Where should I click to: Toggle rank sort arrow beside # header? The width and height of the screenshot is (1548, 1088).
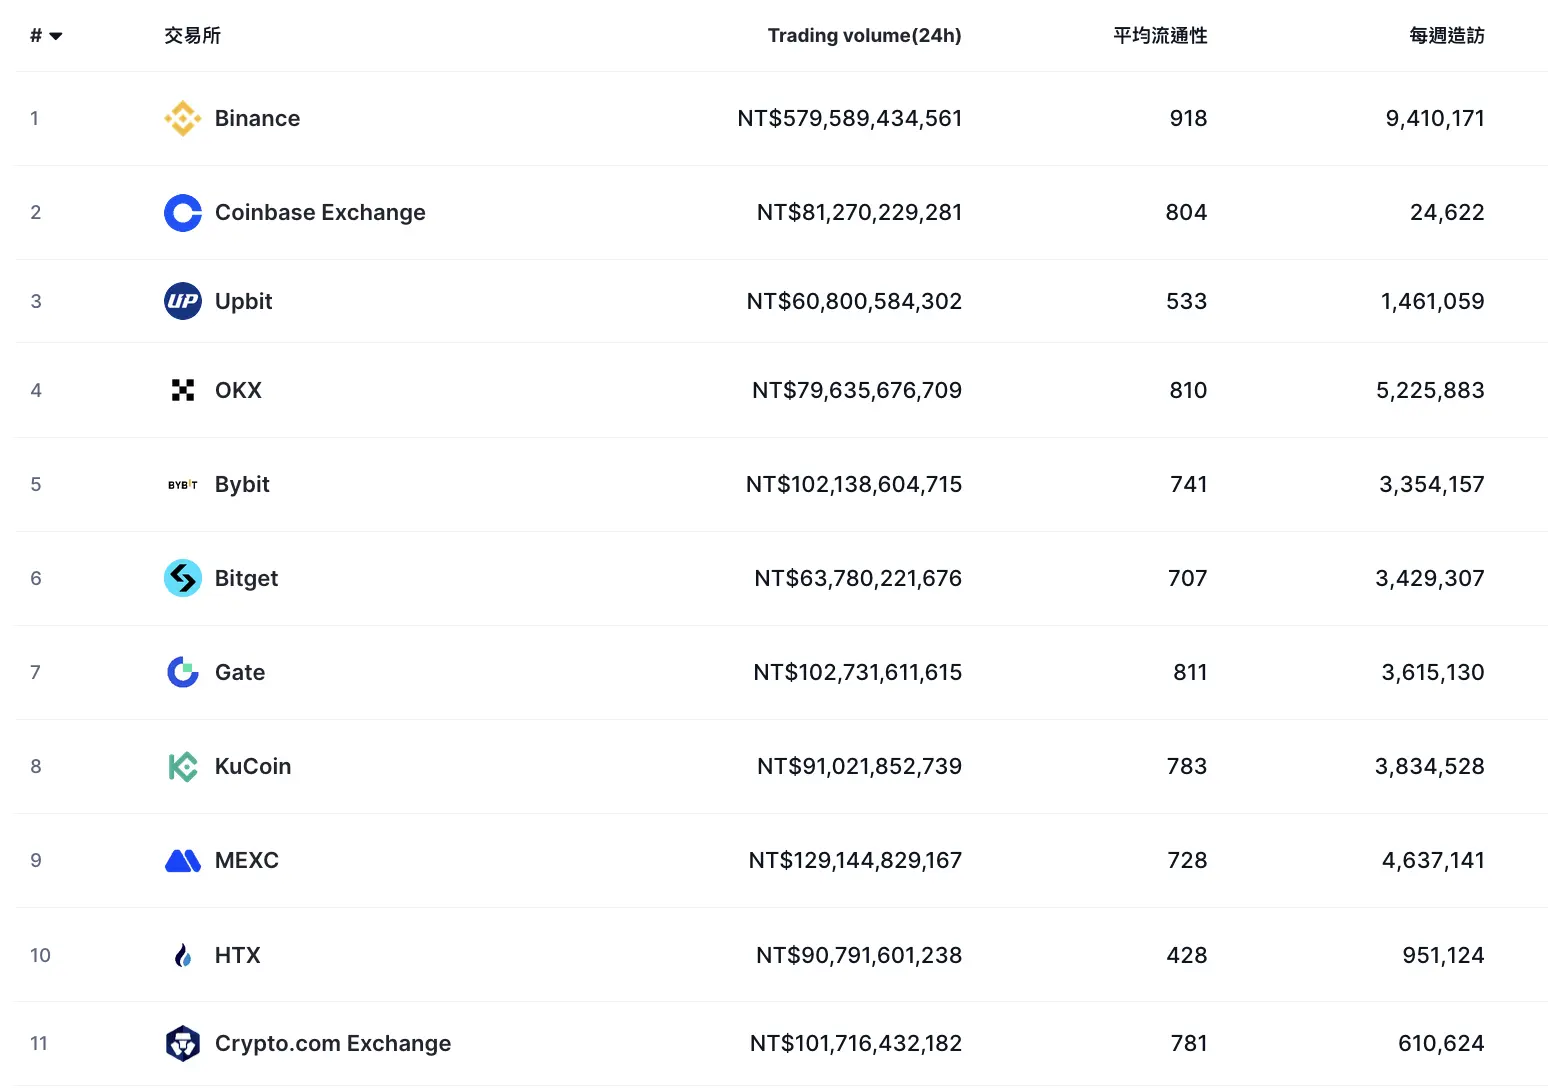pos(55,36)
